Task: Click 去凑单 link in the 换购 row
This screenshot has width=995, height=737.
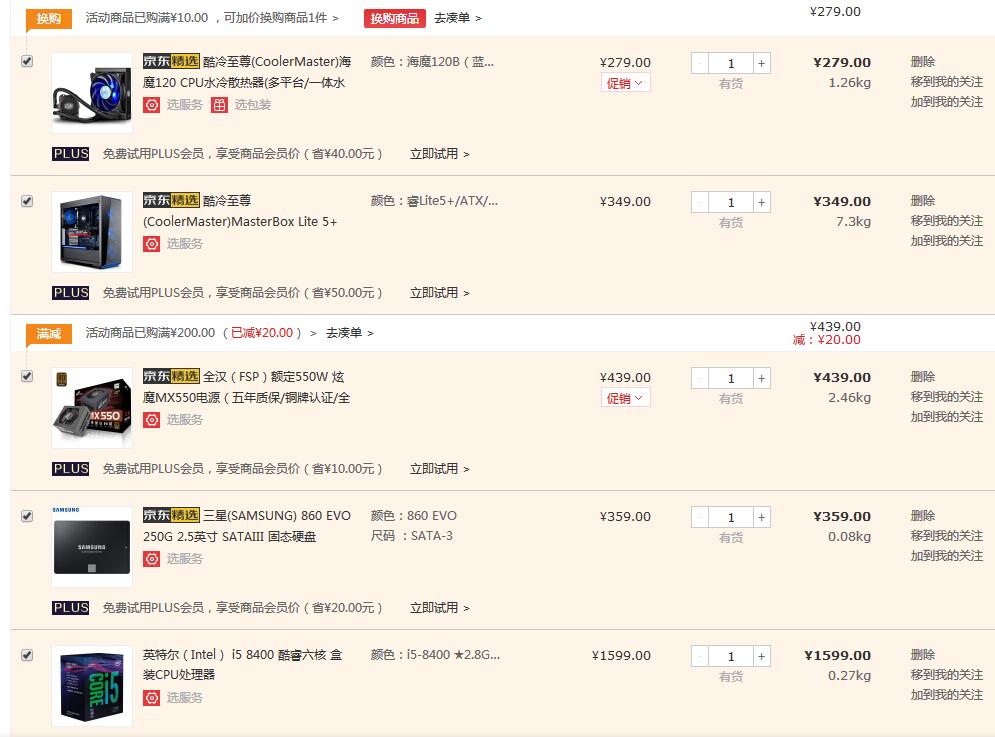Action: pyautogui.click(x=458, y=18)
